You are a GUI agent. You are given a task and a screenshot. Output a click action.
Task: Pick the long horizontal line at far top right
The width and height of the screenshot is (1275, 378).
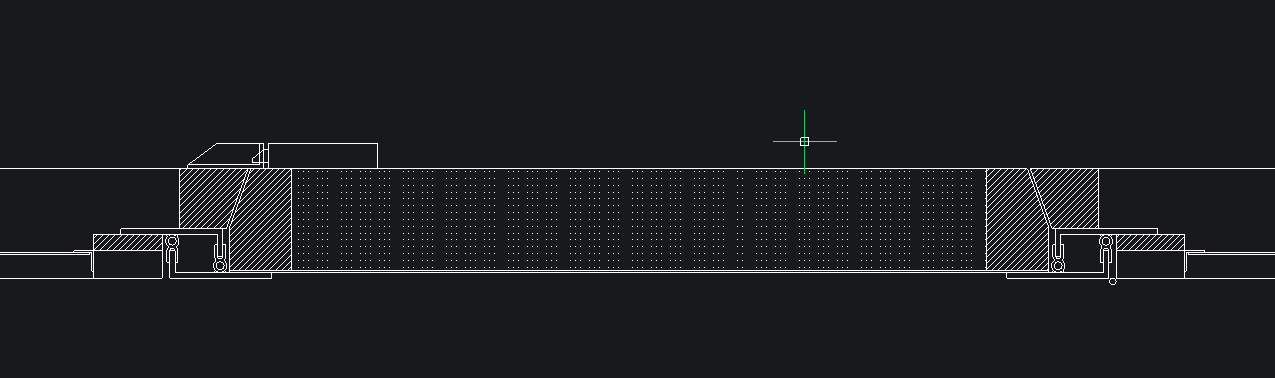[1187, 169]
